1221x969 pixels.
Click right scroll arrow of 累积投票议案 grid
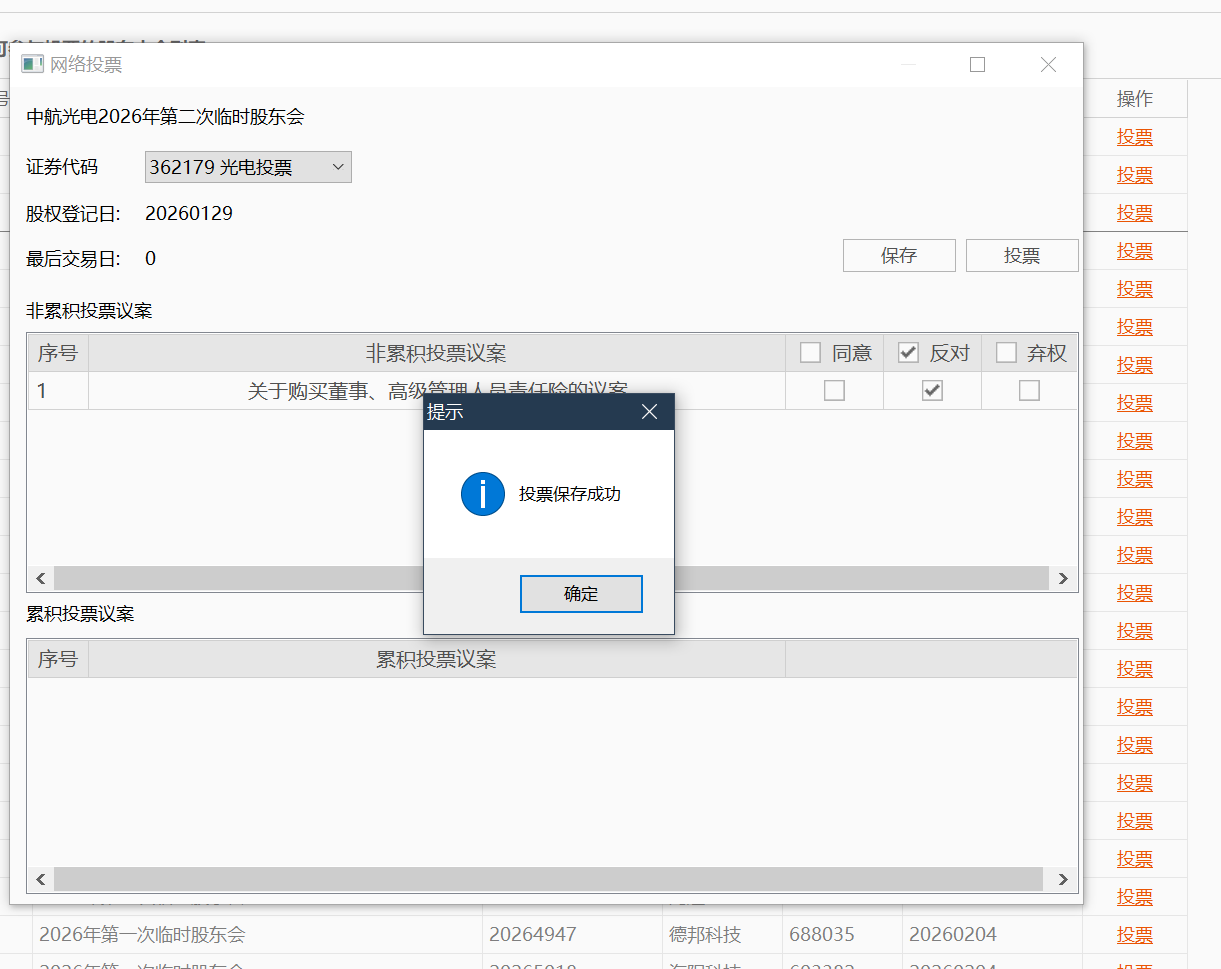tap(1063, 879)
